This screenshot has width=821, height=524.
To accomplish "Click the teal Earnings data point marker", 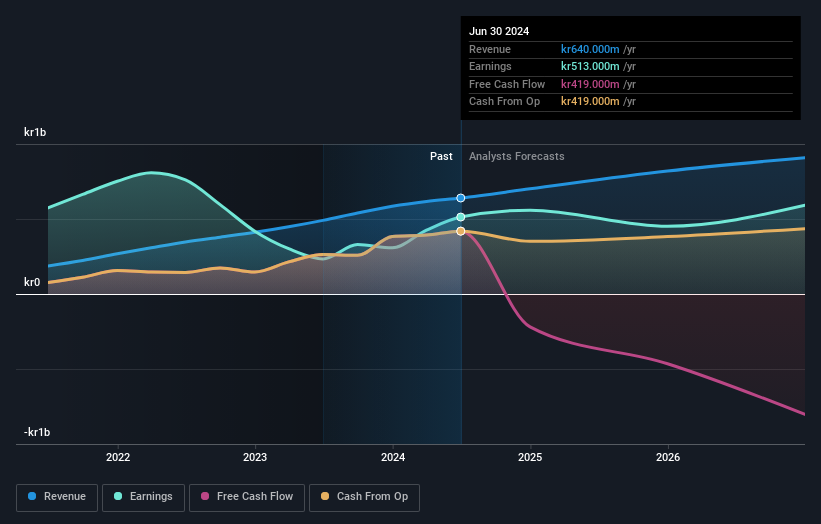I will pos(461,217).
